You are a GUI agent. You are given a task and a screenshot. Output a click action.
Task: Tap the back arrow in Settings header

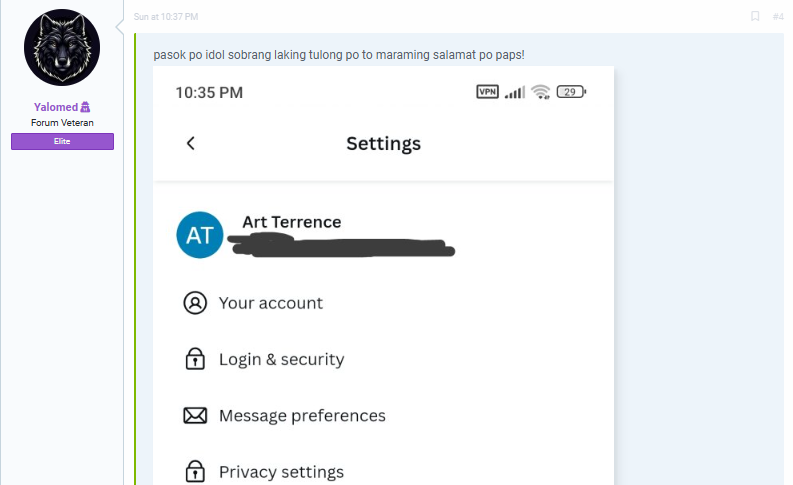[191, 143]
